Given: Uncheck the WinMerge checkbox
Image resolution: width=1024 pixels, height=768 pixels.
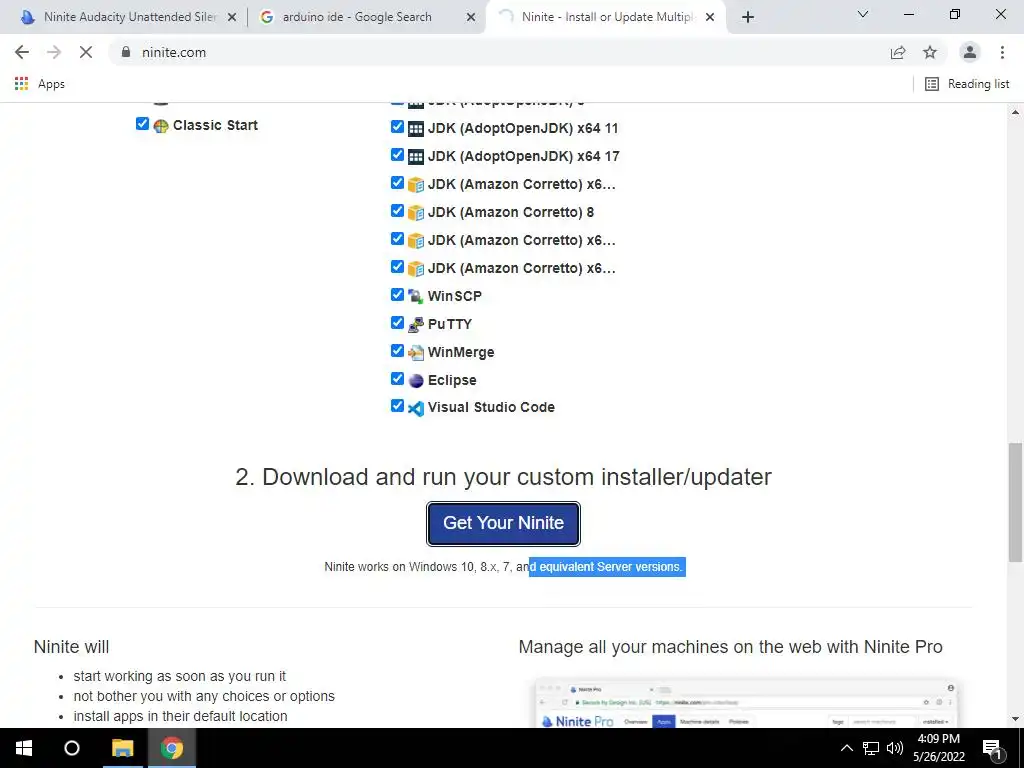Looking at the screenshot, I should click(x=397, y=351).
